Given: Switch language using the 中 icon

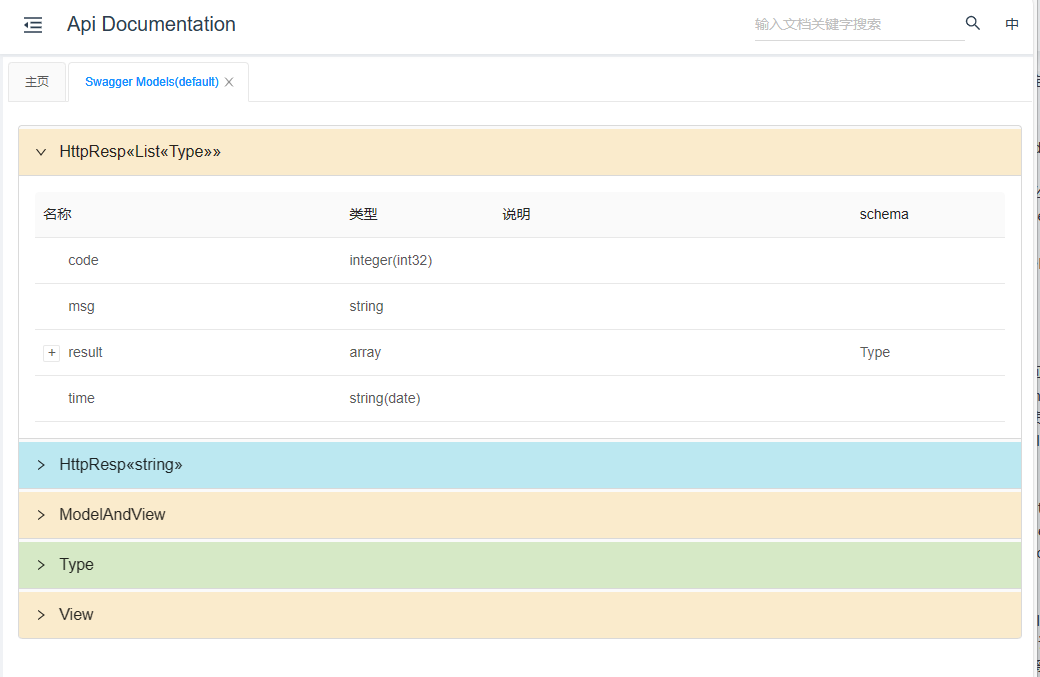Looking at the screenshot, I should (1011, 24).
